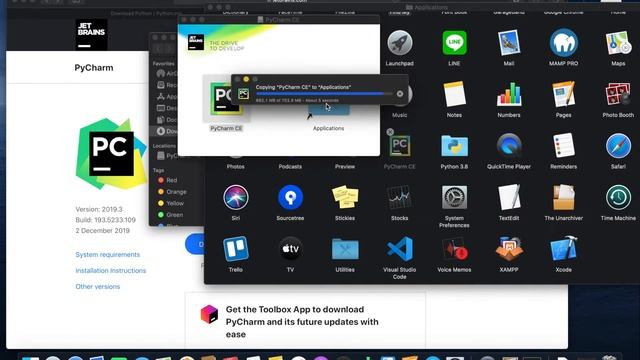
Task: Open the Launchpad app icon
Action: tap(400, 43)
